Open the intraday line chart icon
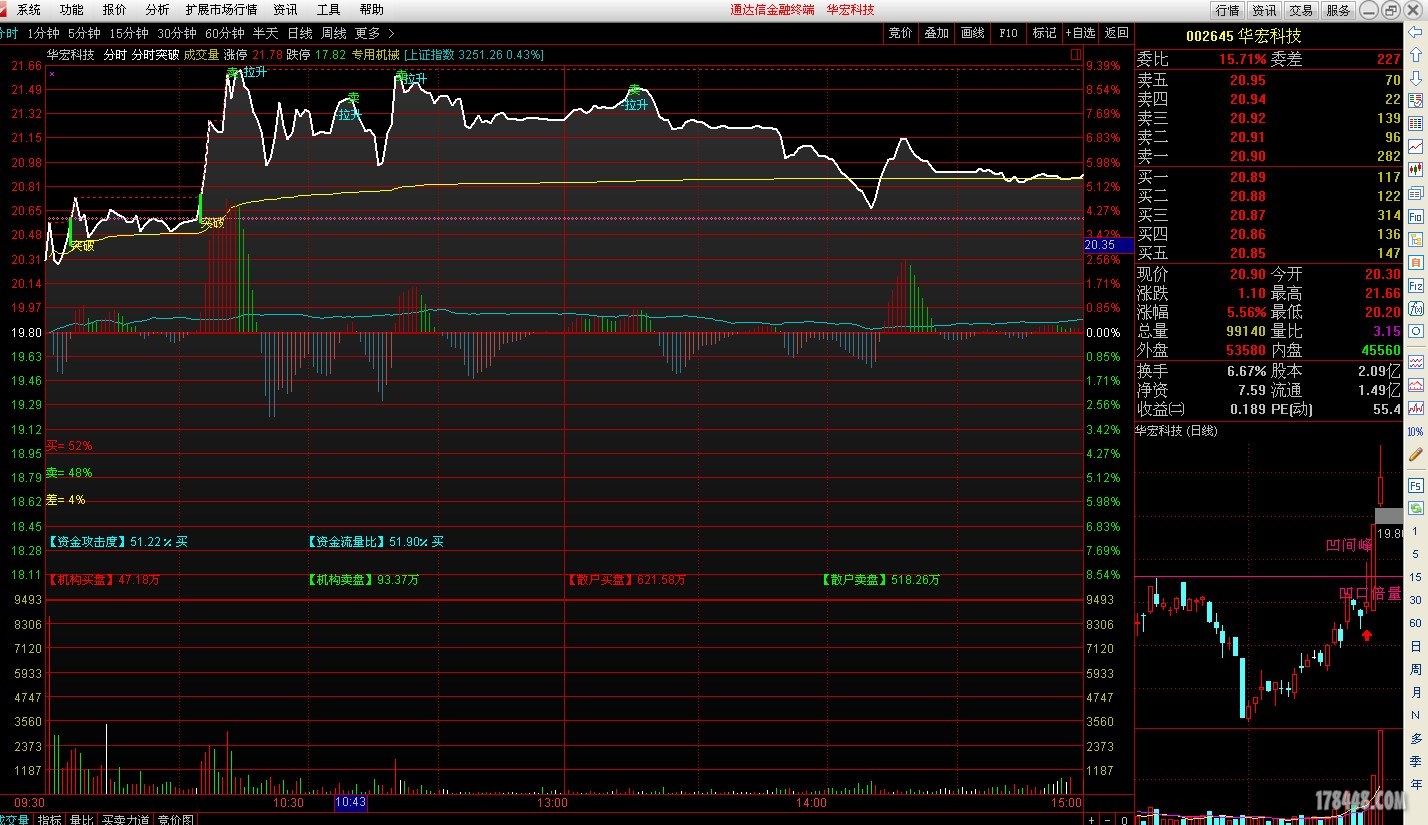The height and width of the screenshot is (825, 1428). click(x=1416, y=146)
